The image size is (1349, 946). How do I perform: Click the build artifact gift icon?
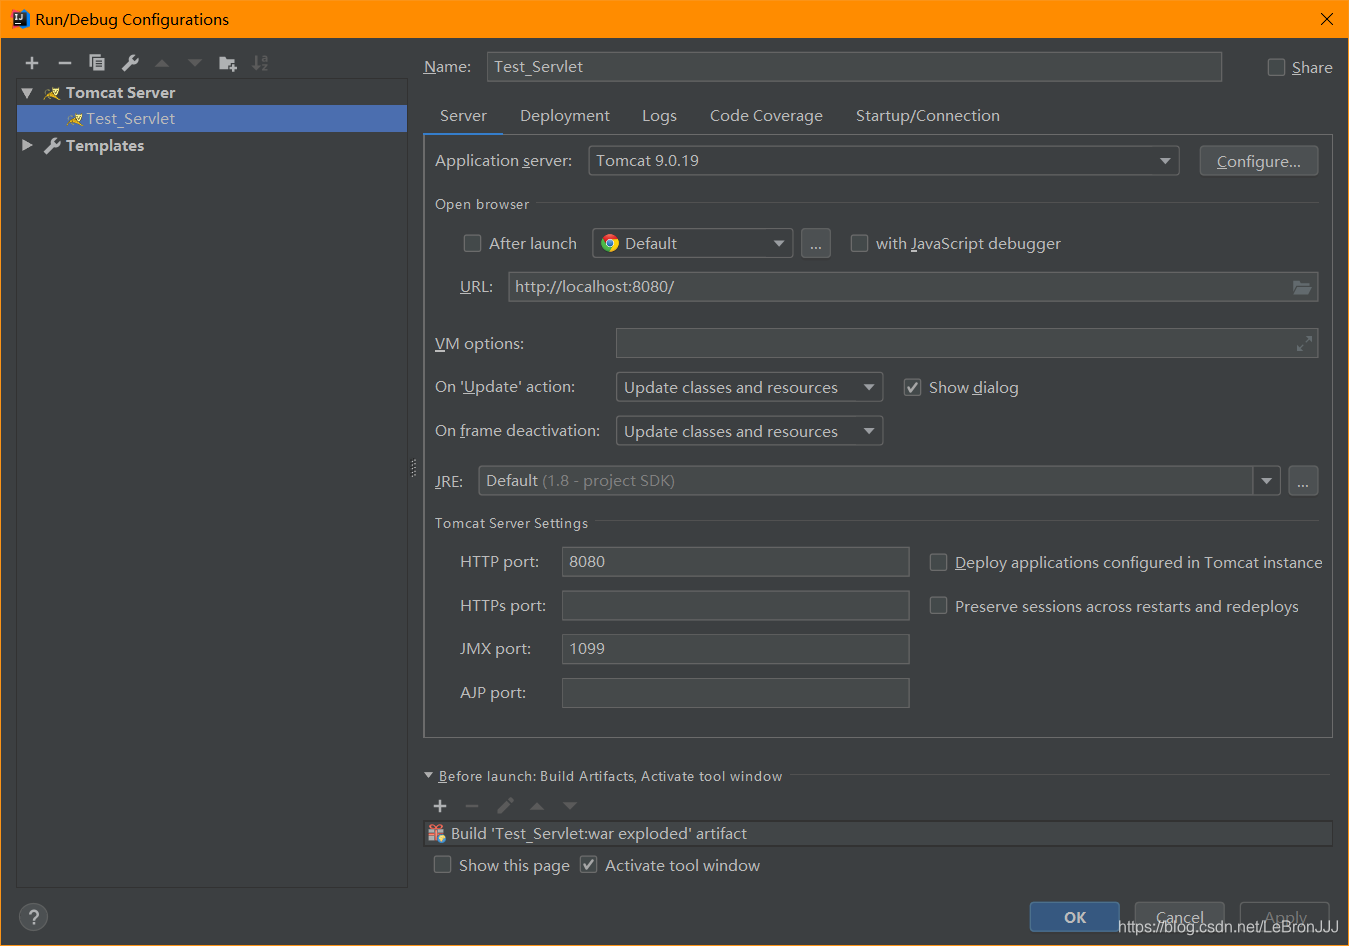[436, 833]
